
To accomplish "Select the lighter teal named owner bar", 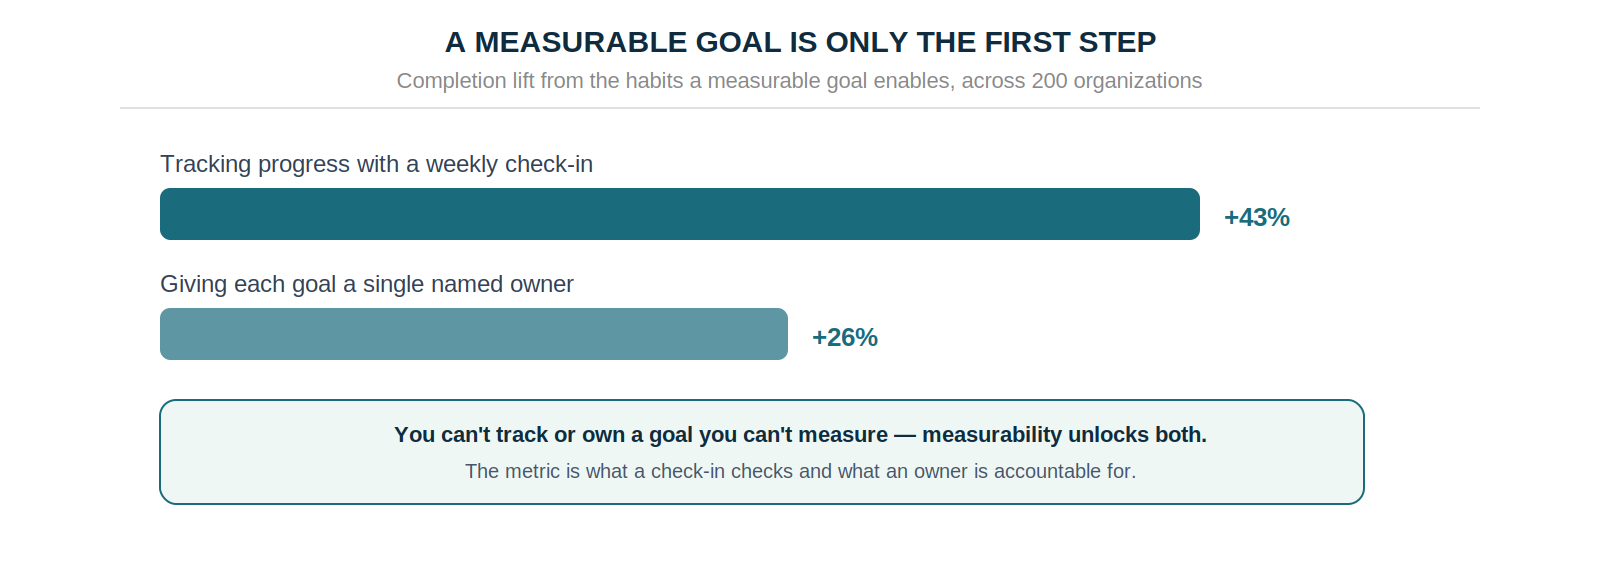I will [474, 334].
